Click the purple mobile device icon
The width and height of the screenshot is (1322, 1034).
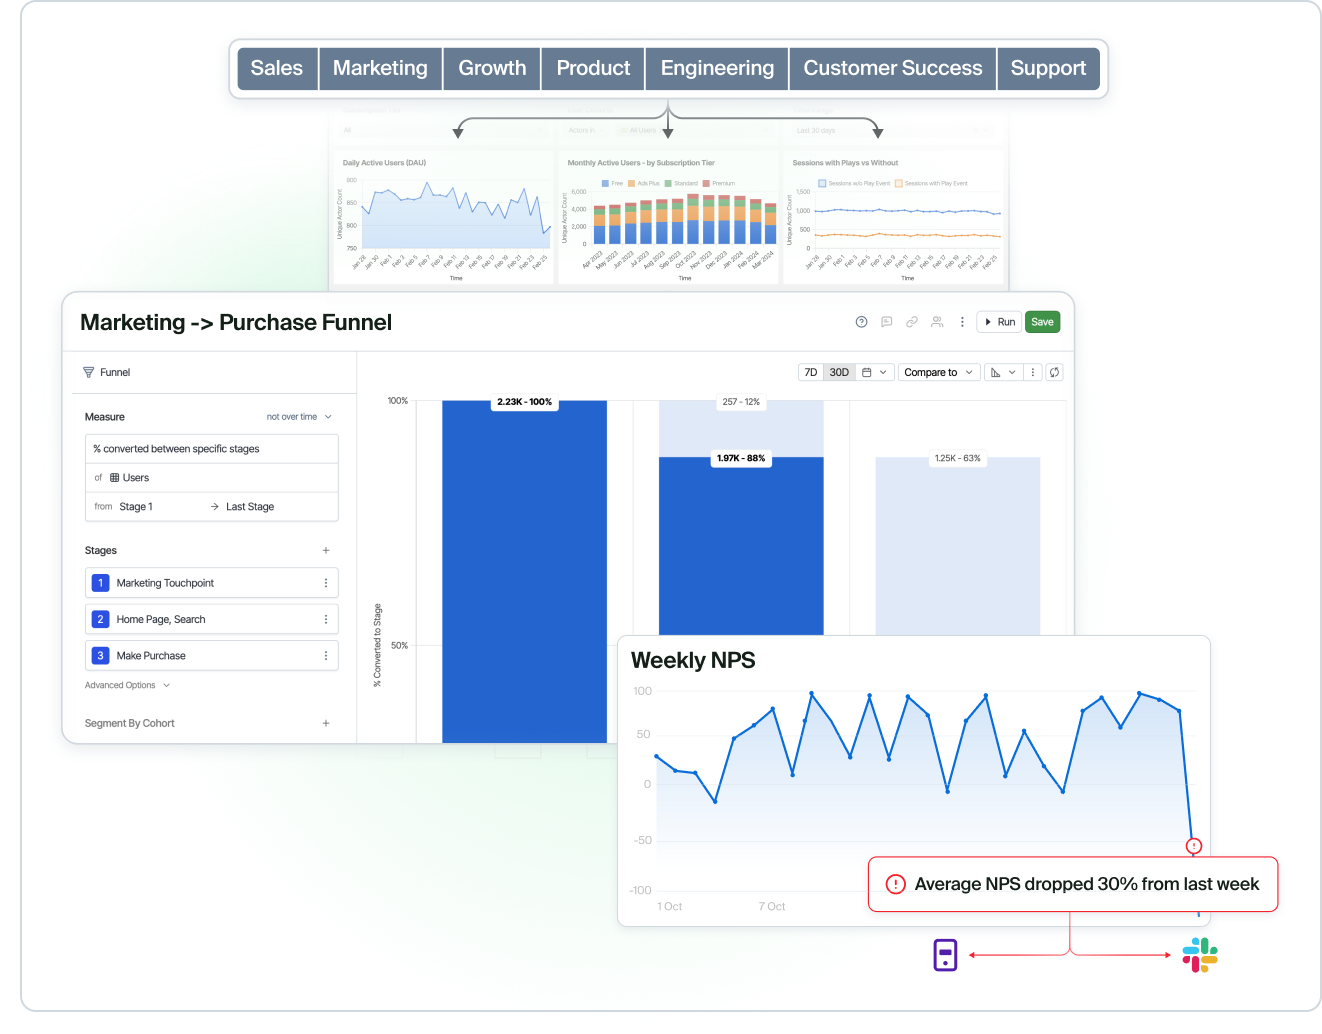pyautogui.click(x=945, y=955)
